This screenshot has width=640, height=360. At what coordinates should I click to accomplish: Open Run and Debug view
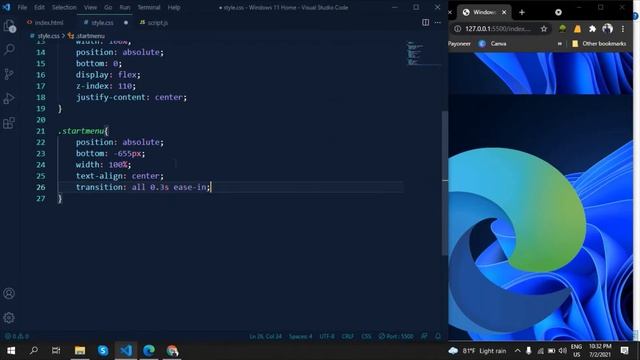click(x=9, y=98)
